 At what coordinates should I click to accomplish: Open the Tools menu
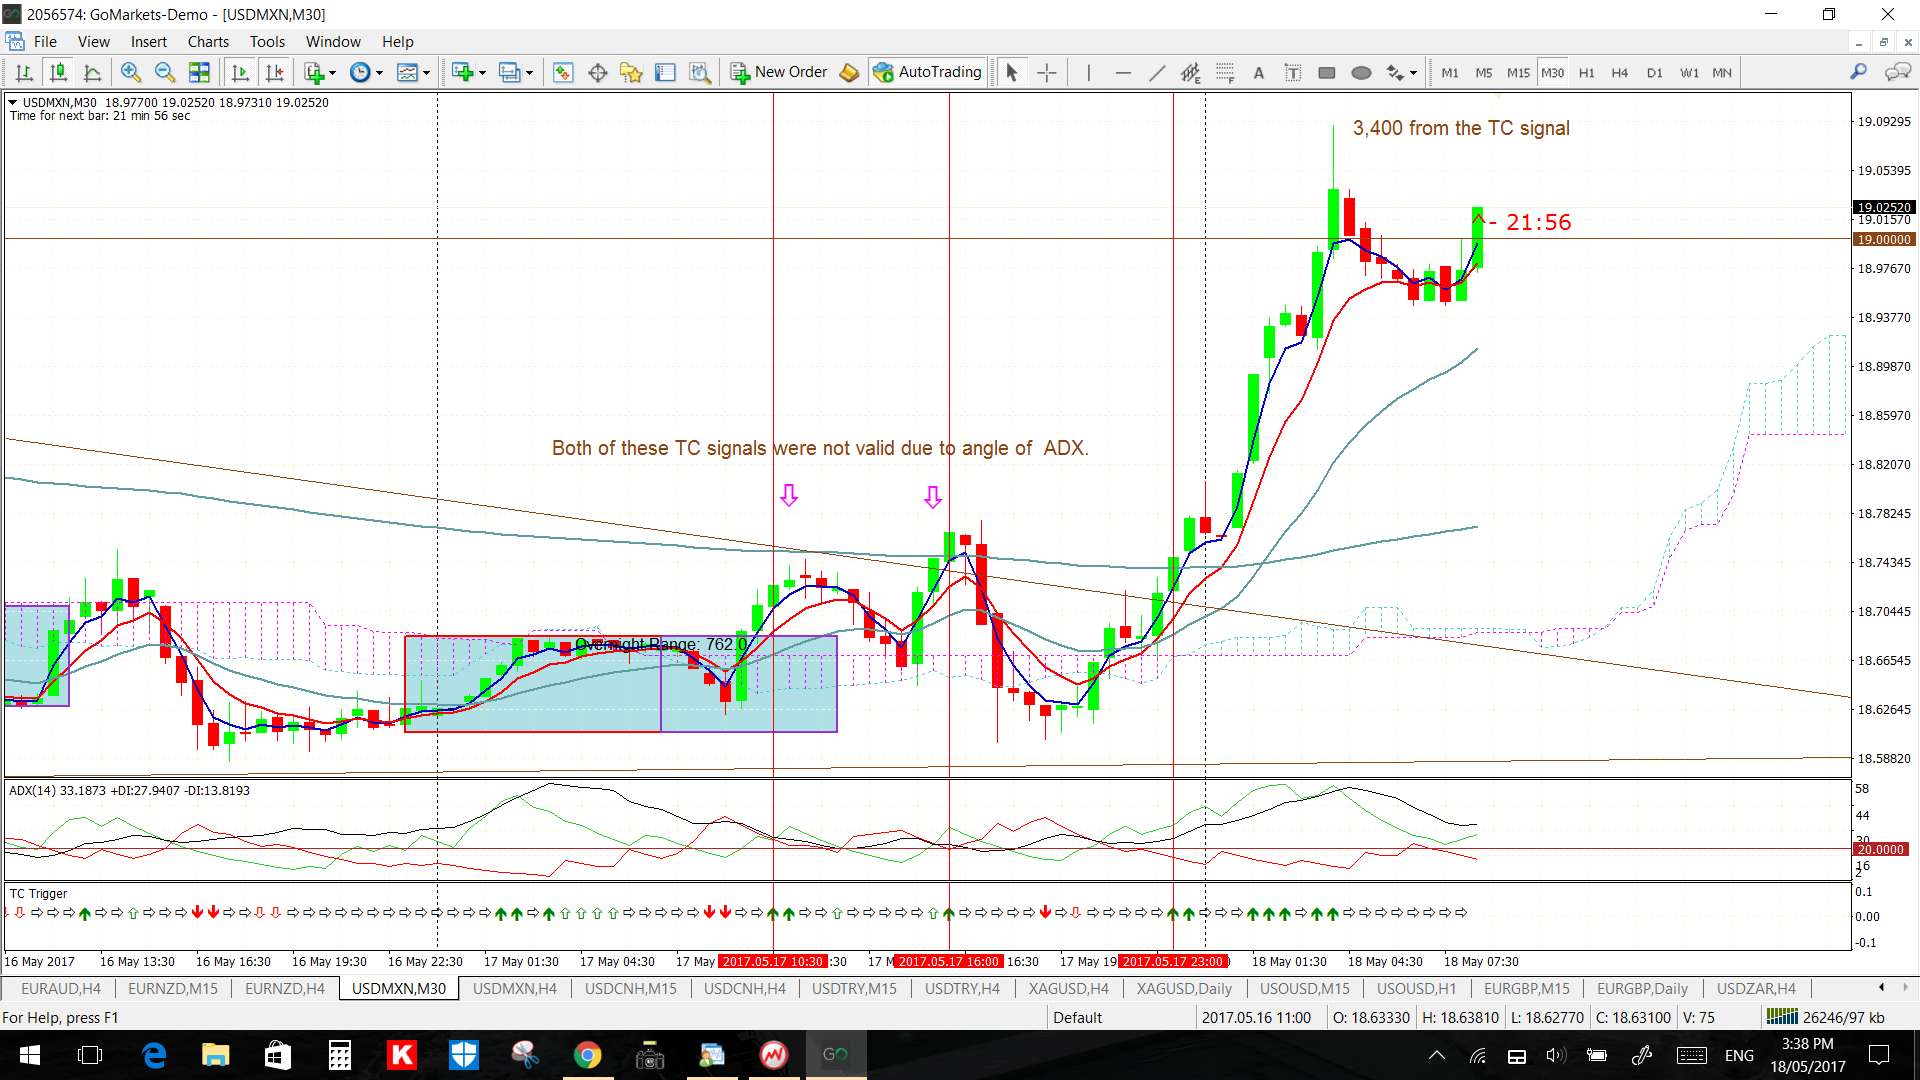(267, 41)
